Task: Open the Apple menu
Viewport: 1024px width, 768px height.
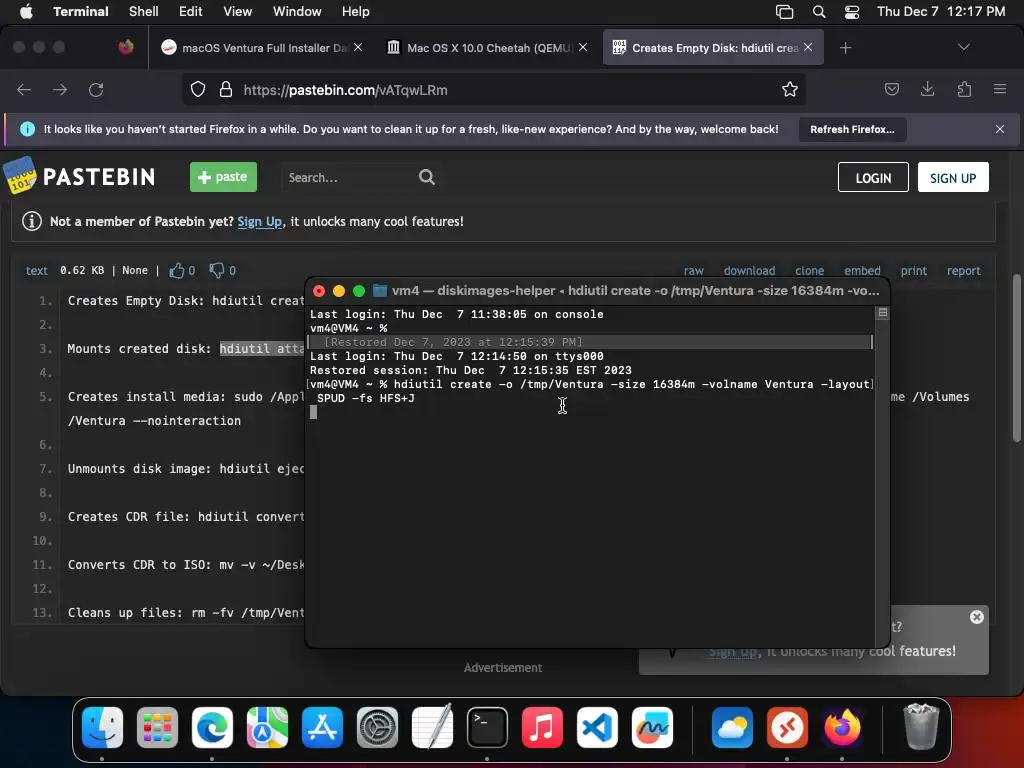Action: coord(26,12)
